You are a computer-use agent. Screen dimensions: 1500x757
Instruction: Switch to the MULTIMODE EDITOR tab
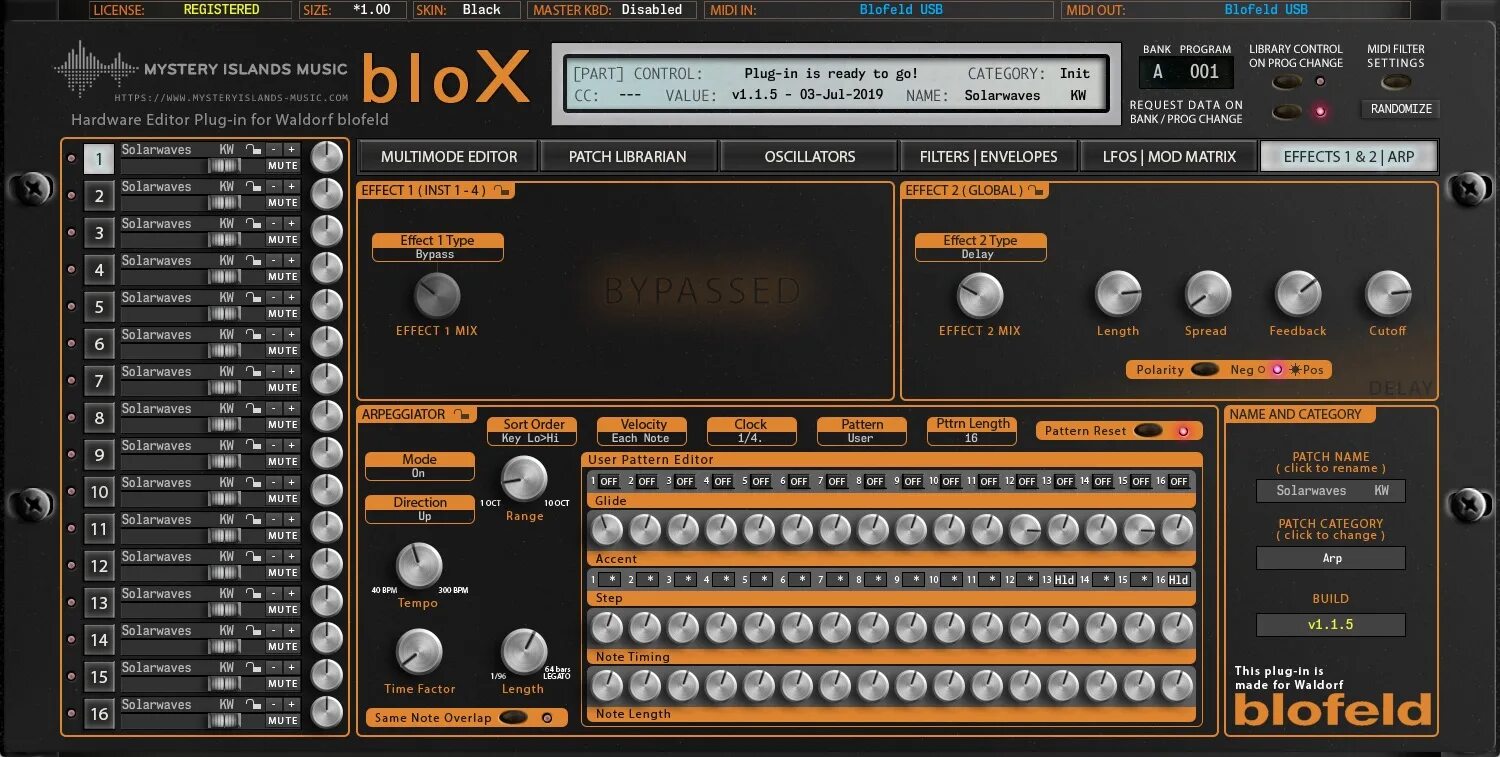(449, 157)
